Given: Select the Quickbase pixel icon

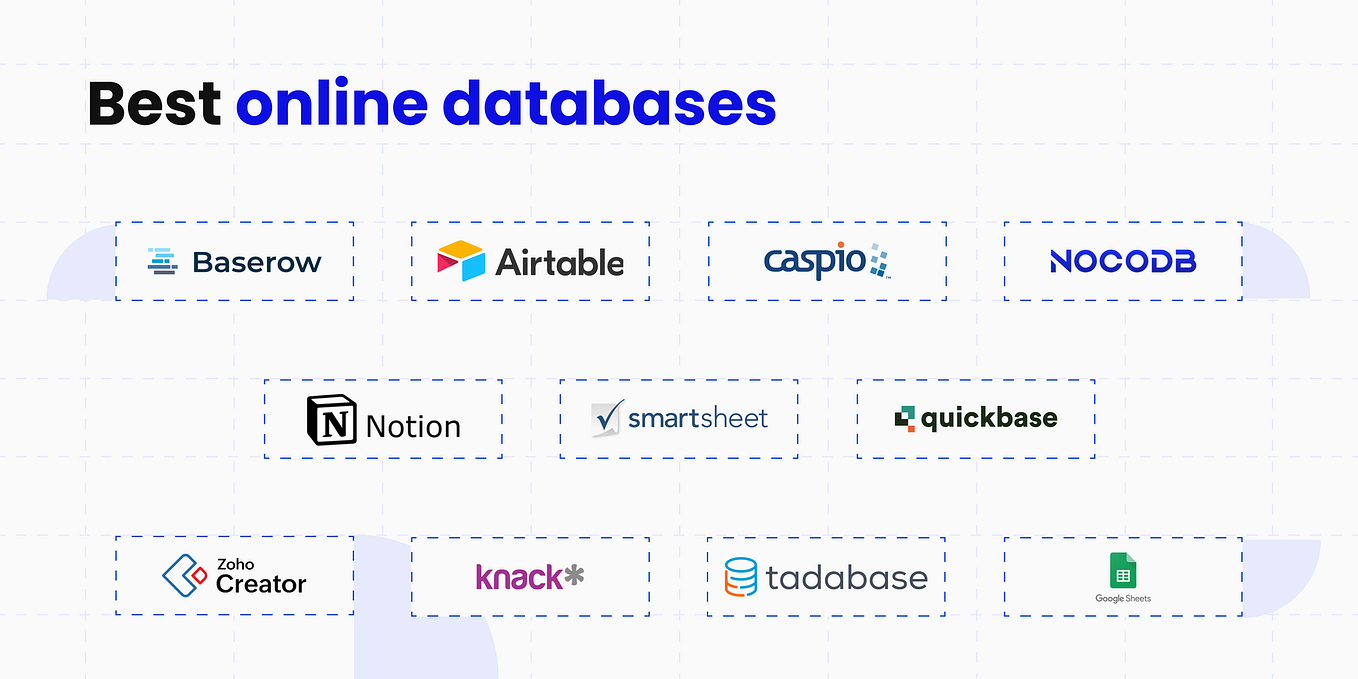Looking at the screenshot, I should [x=905, y=418].
